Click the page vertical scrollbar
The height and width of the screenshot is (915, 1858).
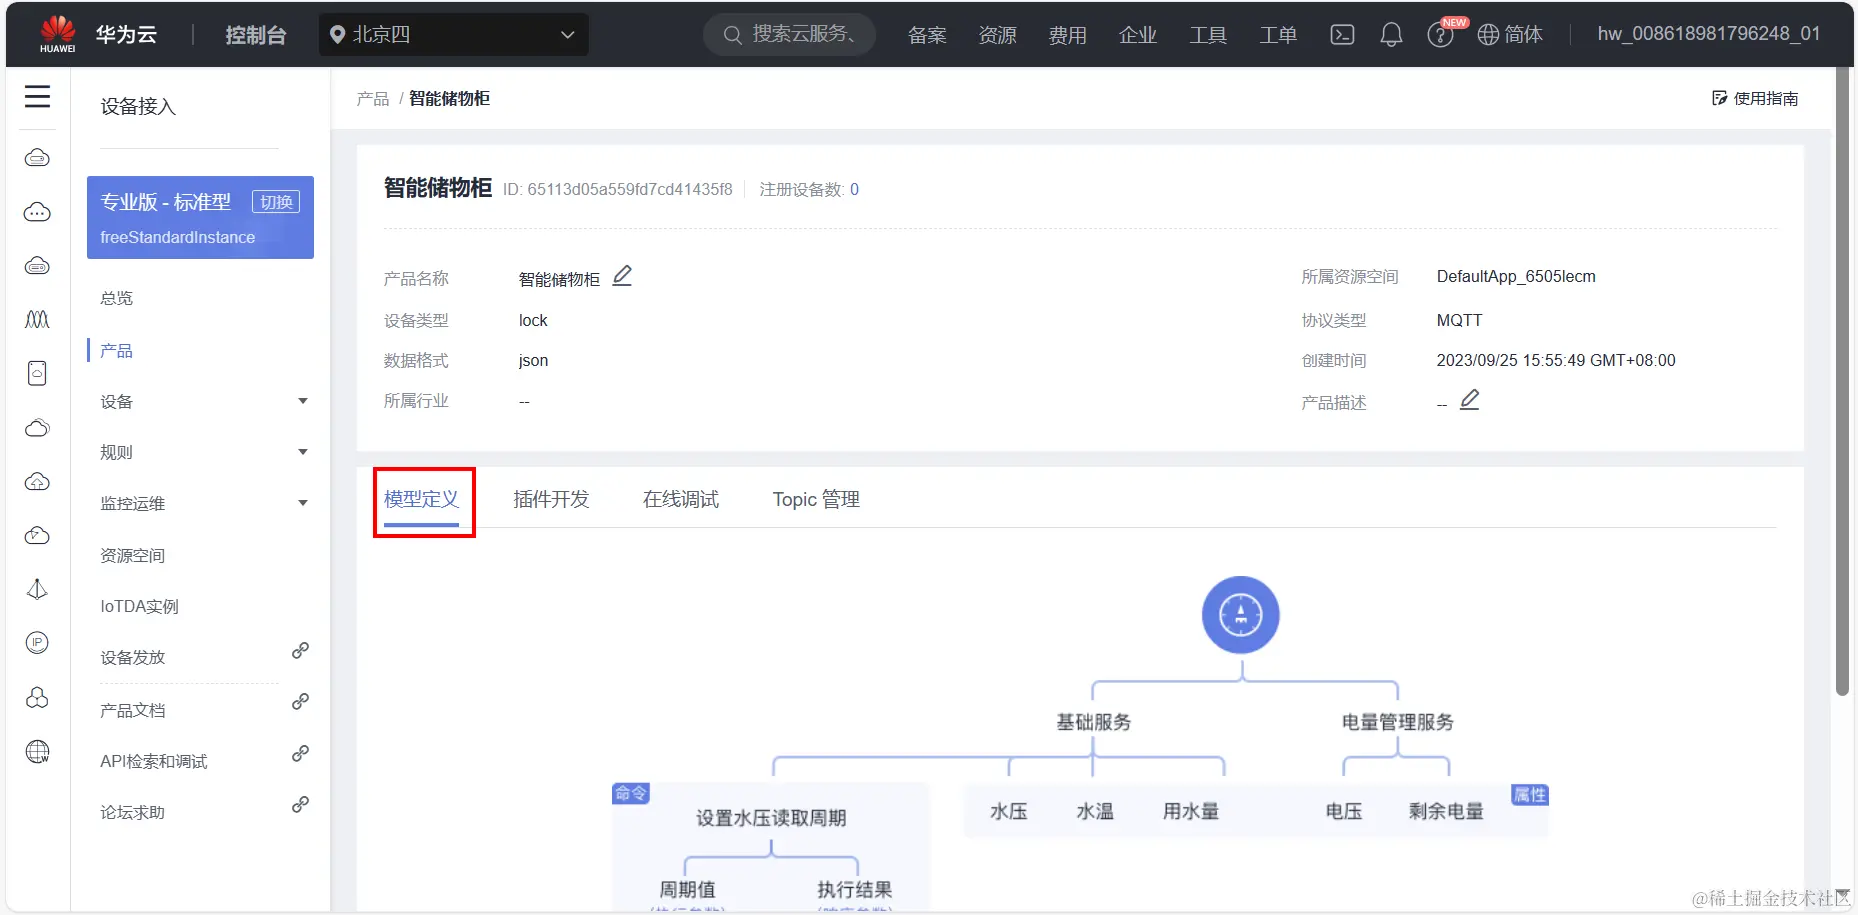pyautogui.click(x=1843, y=382)
